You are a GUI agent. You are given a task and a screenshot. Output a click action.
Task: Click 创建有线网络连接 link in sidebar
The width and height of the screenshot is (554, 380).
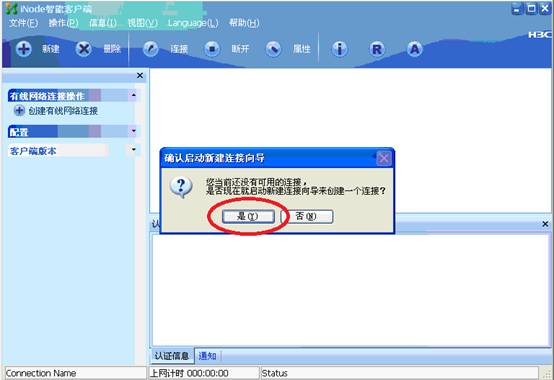(x=63, y=111)
